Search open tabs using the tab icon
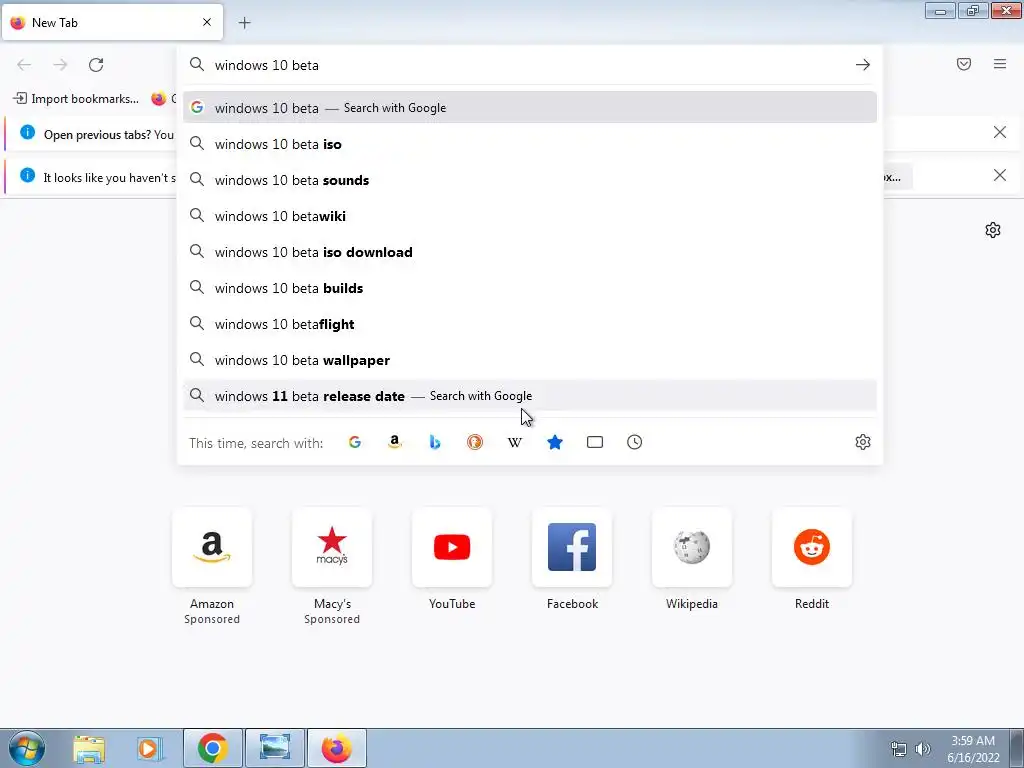The image size is (1024, 768). click(x=594, y=442)
